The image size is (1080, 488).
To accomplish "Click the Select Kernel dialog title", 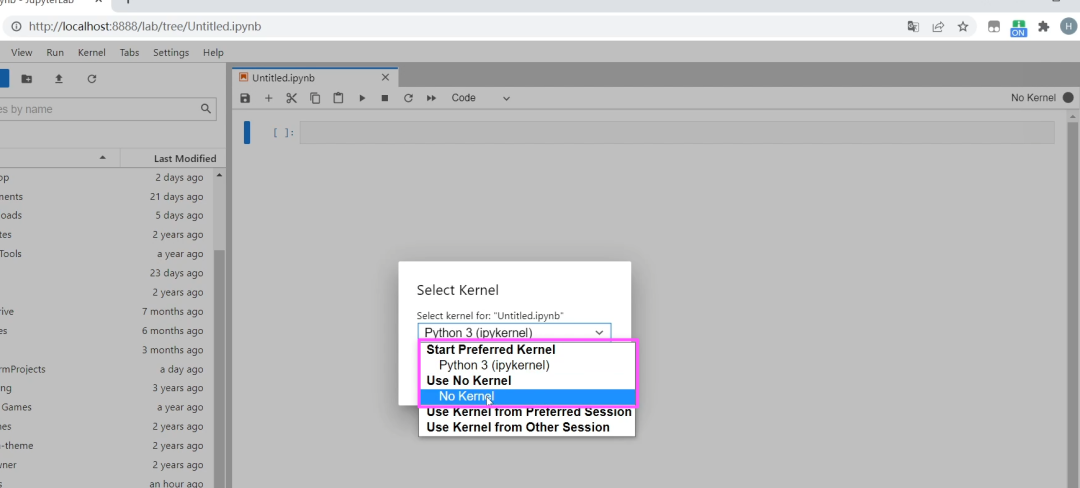I will 457,290.
